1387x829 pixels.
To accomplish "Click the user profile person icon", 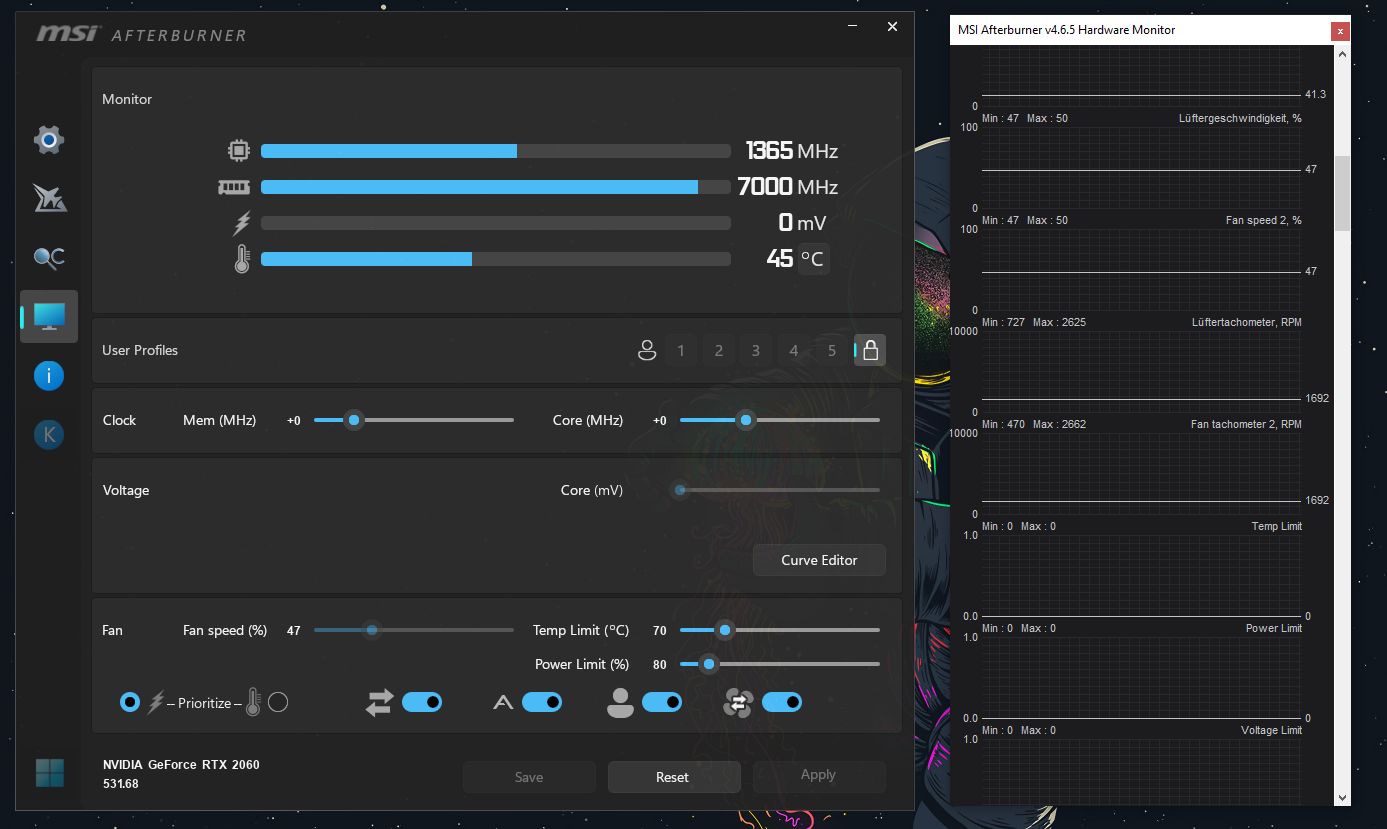I will (647, 350).
